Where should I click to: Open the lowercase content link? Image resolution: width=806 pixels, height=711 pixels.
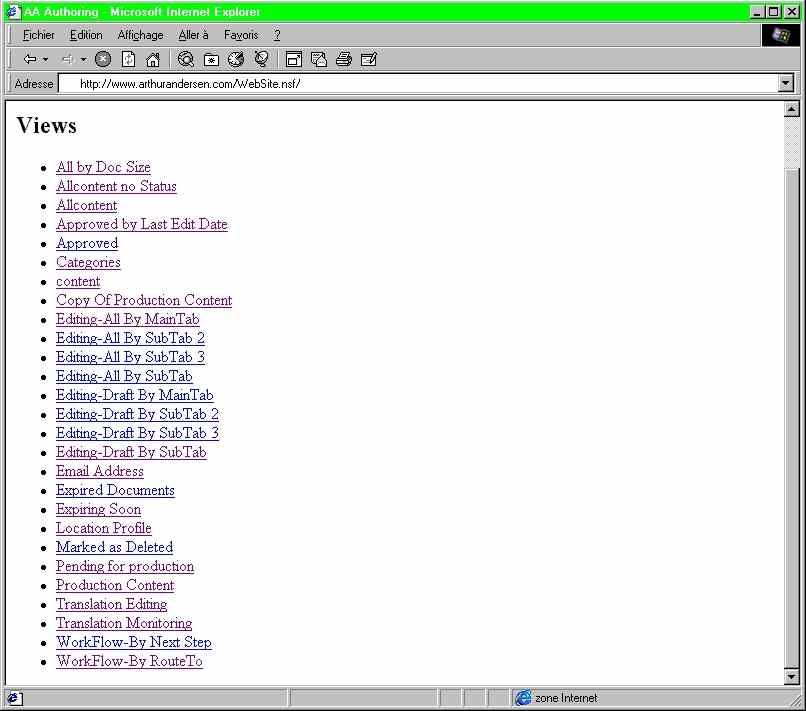click(x=78, y=281)
